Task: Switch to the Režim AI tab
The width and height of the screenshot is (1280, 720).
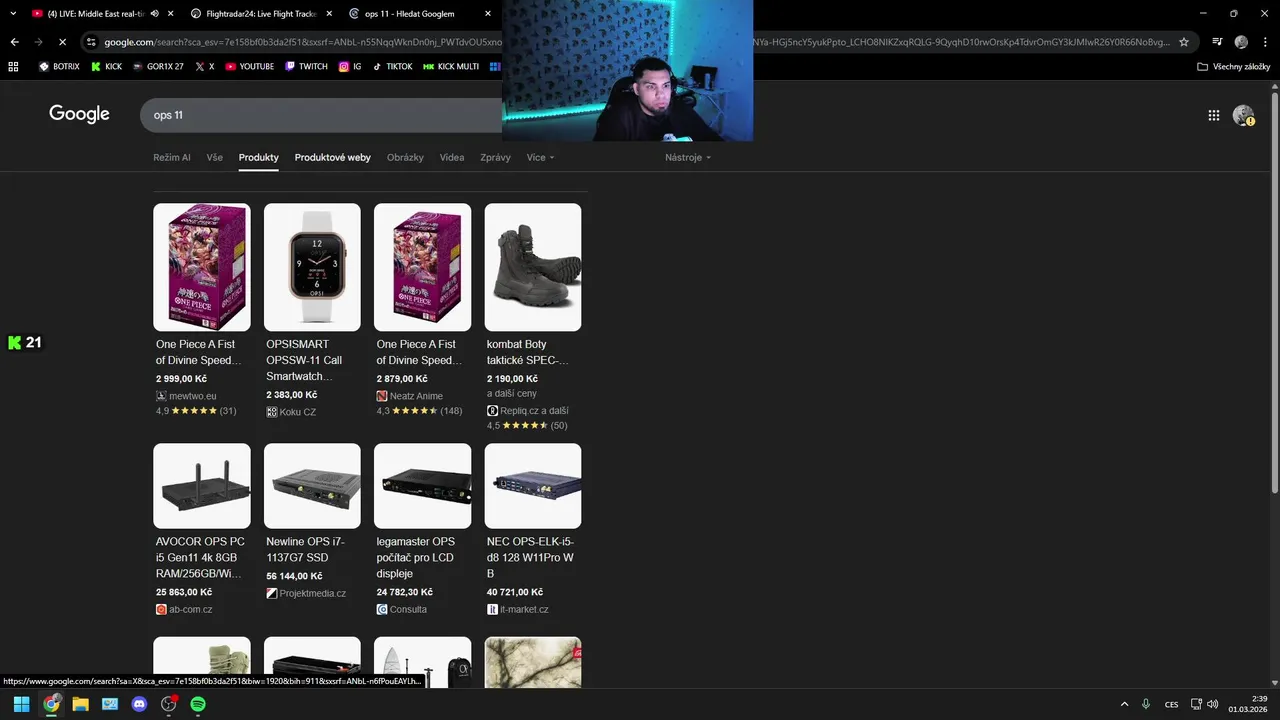Action: pyautogui.click(x=172, y=158)
